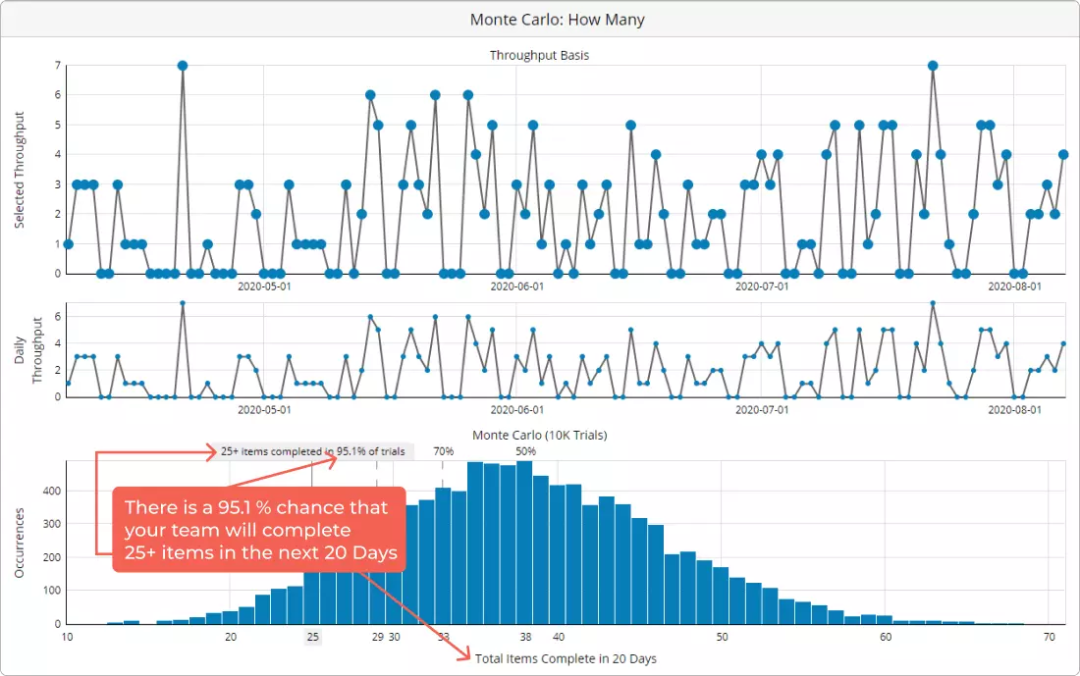Click the Throughput Basis chart title

539,55
